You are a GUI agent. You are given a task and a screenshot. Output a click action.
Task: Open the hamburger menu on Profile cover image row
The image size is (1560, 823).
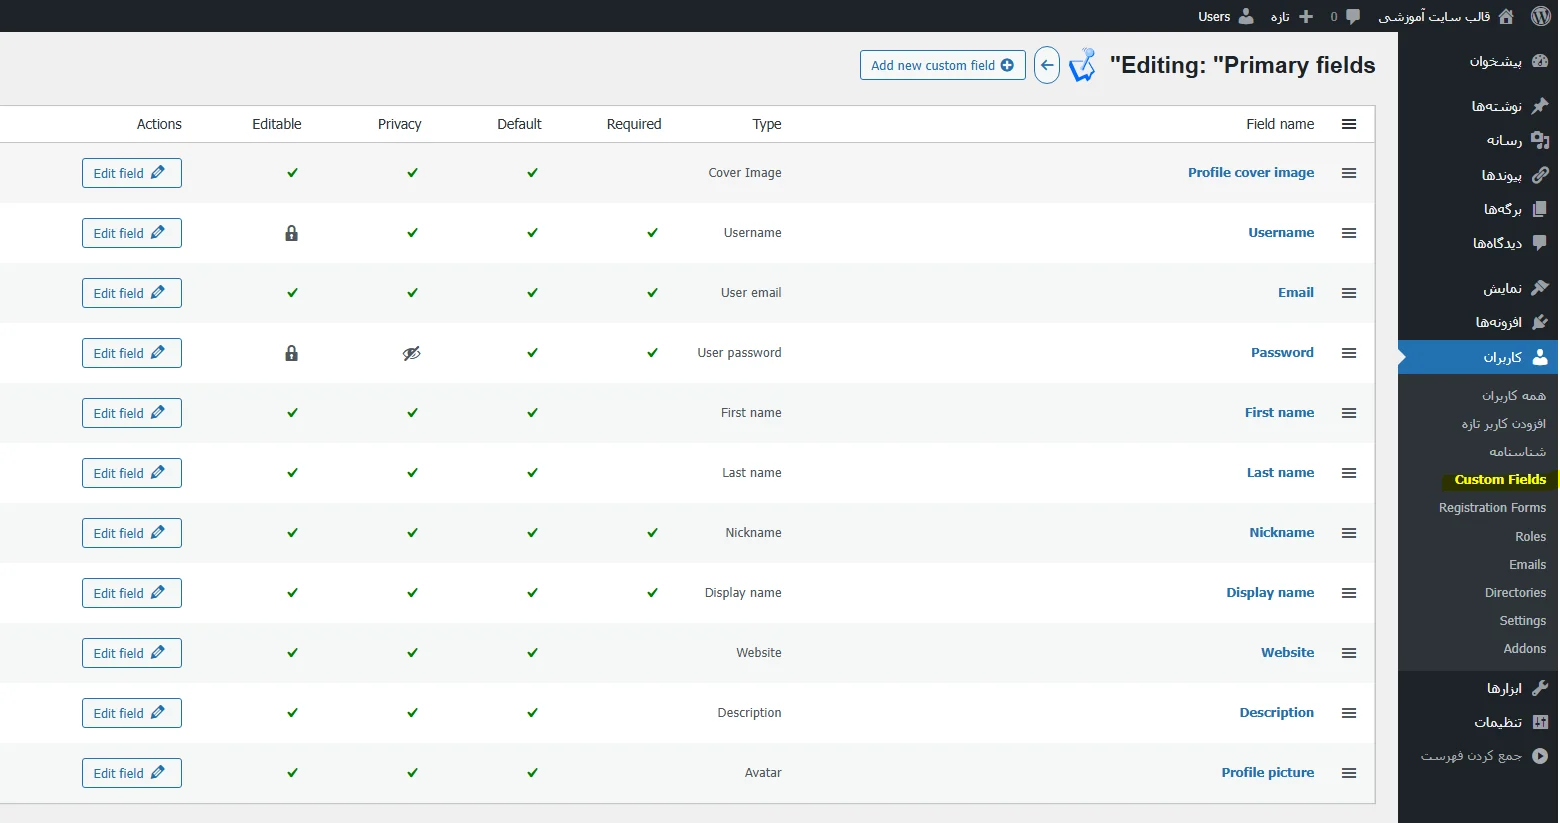click(x=1349, y=173)
